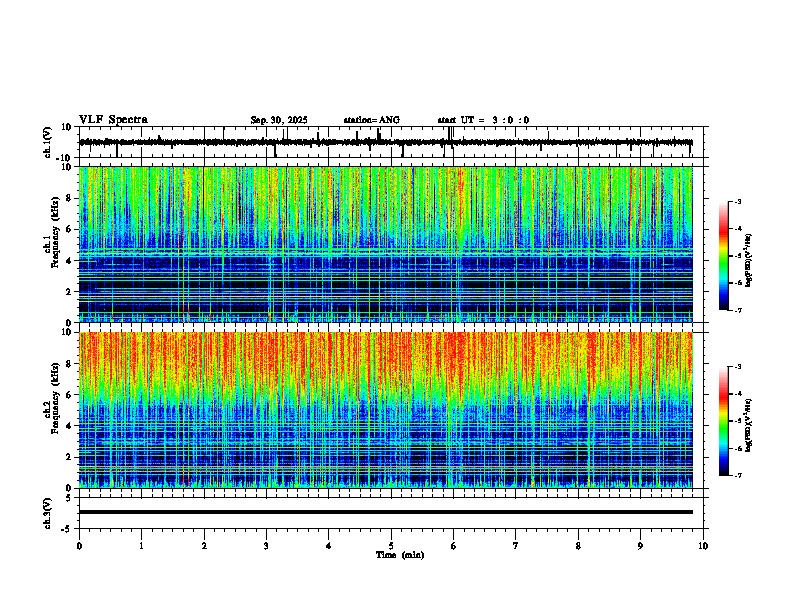
Task: Click the "2" kHz tick on ch.1 spectrogram axis
Action: pos(69,292)
